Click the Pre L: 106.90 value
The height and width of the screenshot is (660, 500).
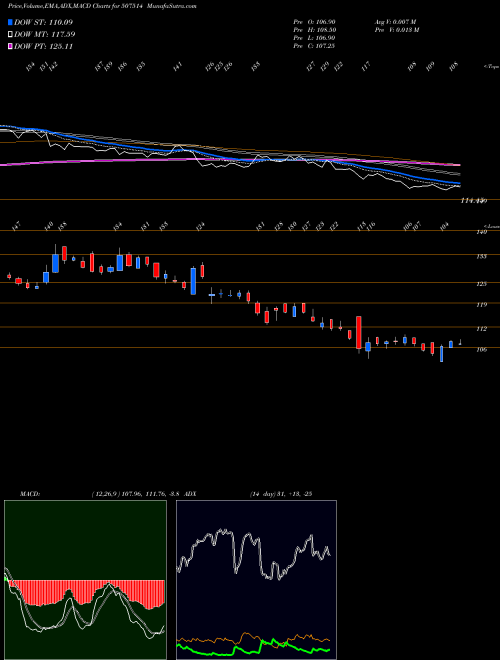(x=314, y=38)
